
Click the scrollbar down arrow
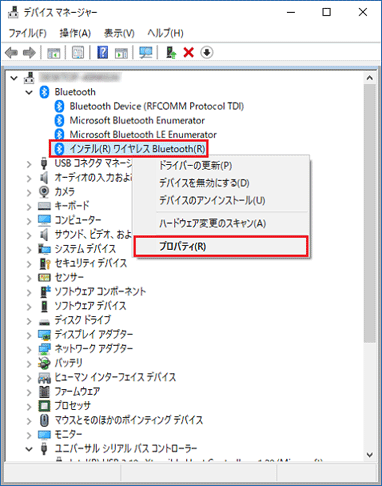[369, 455]
